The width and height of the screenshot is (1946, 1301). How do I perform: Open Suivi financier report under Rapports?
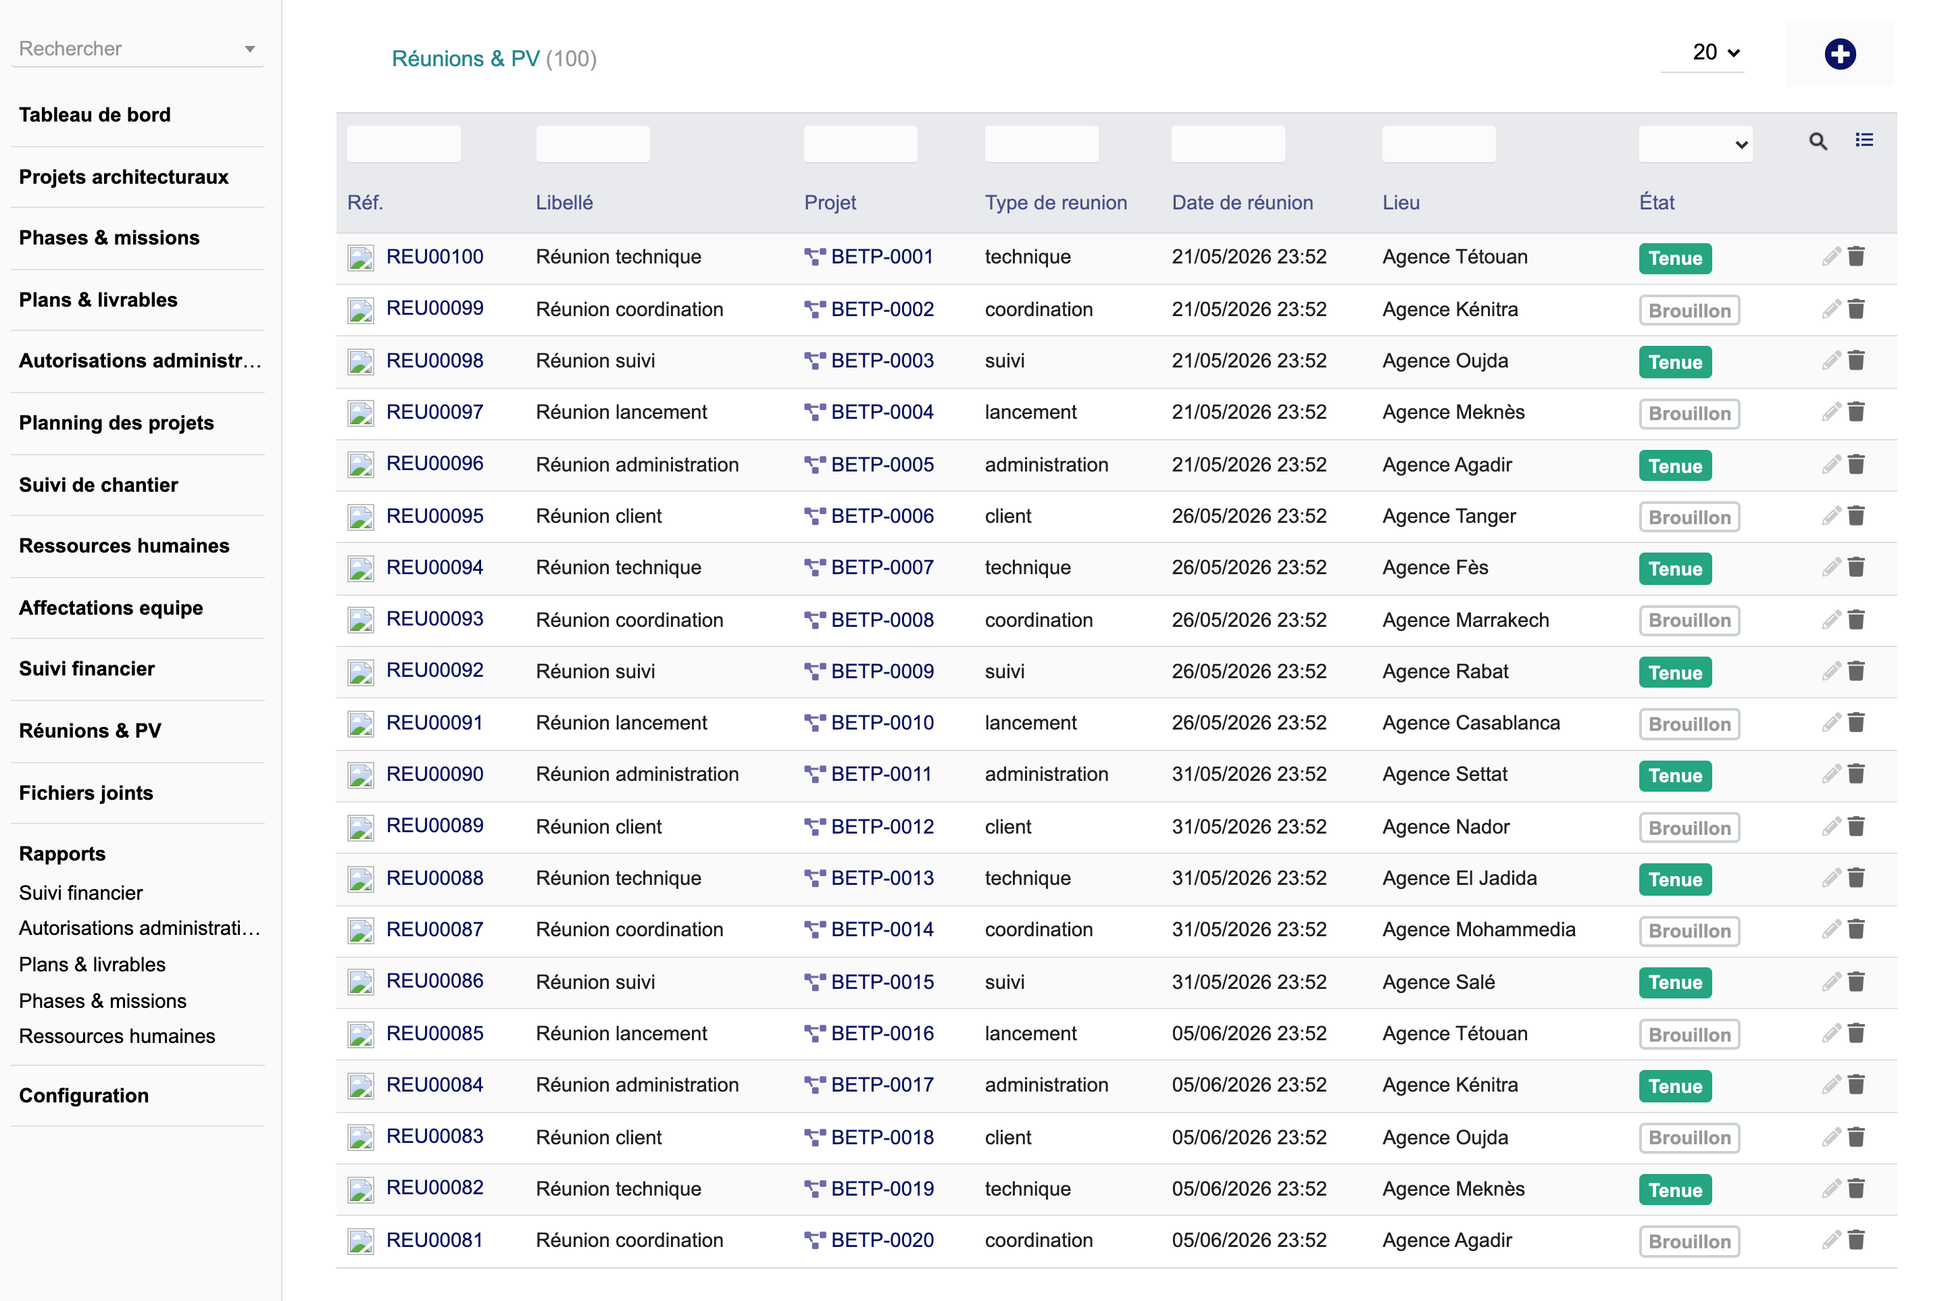point(81,893)
